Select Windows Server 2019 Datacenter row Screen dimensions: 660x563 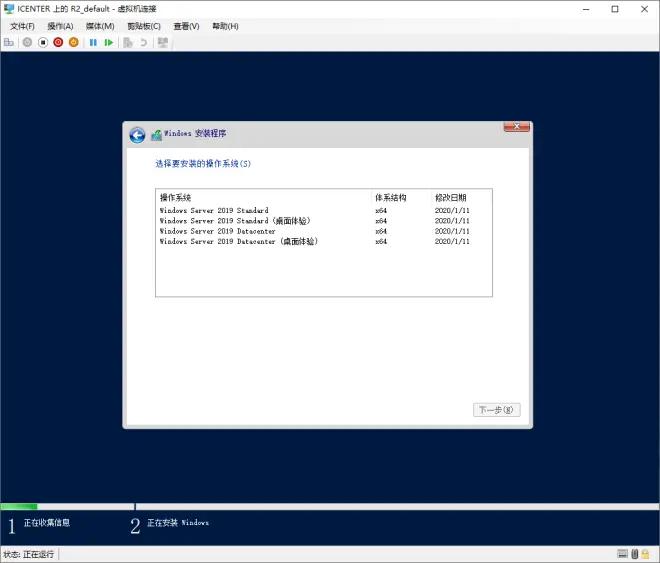click(x=323, y=231)
